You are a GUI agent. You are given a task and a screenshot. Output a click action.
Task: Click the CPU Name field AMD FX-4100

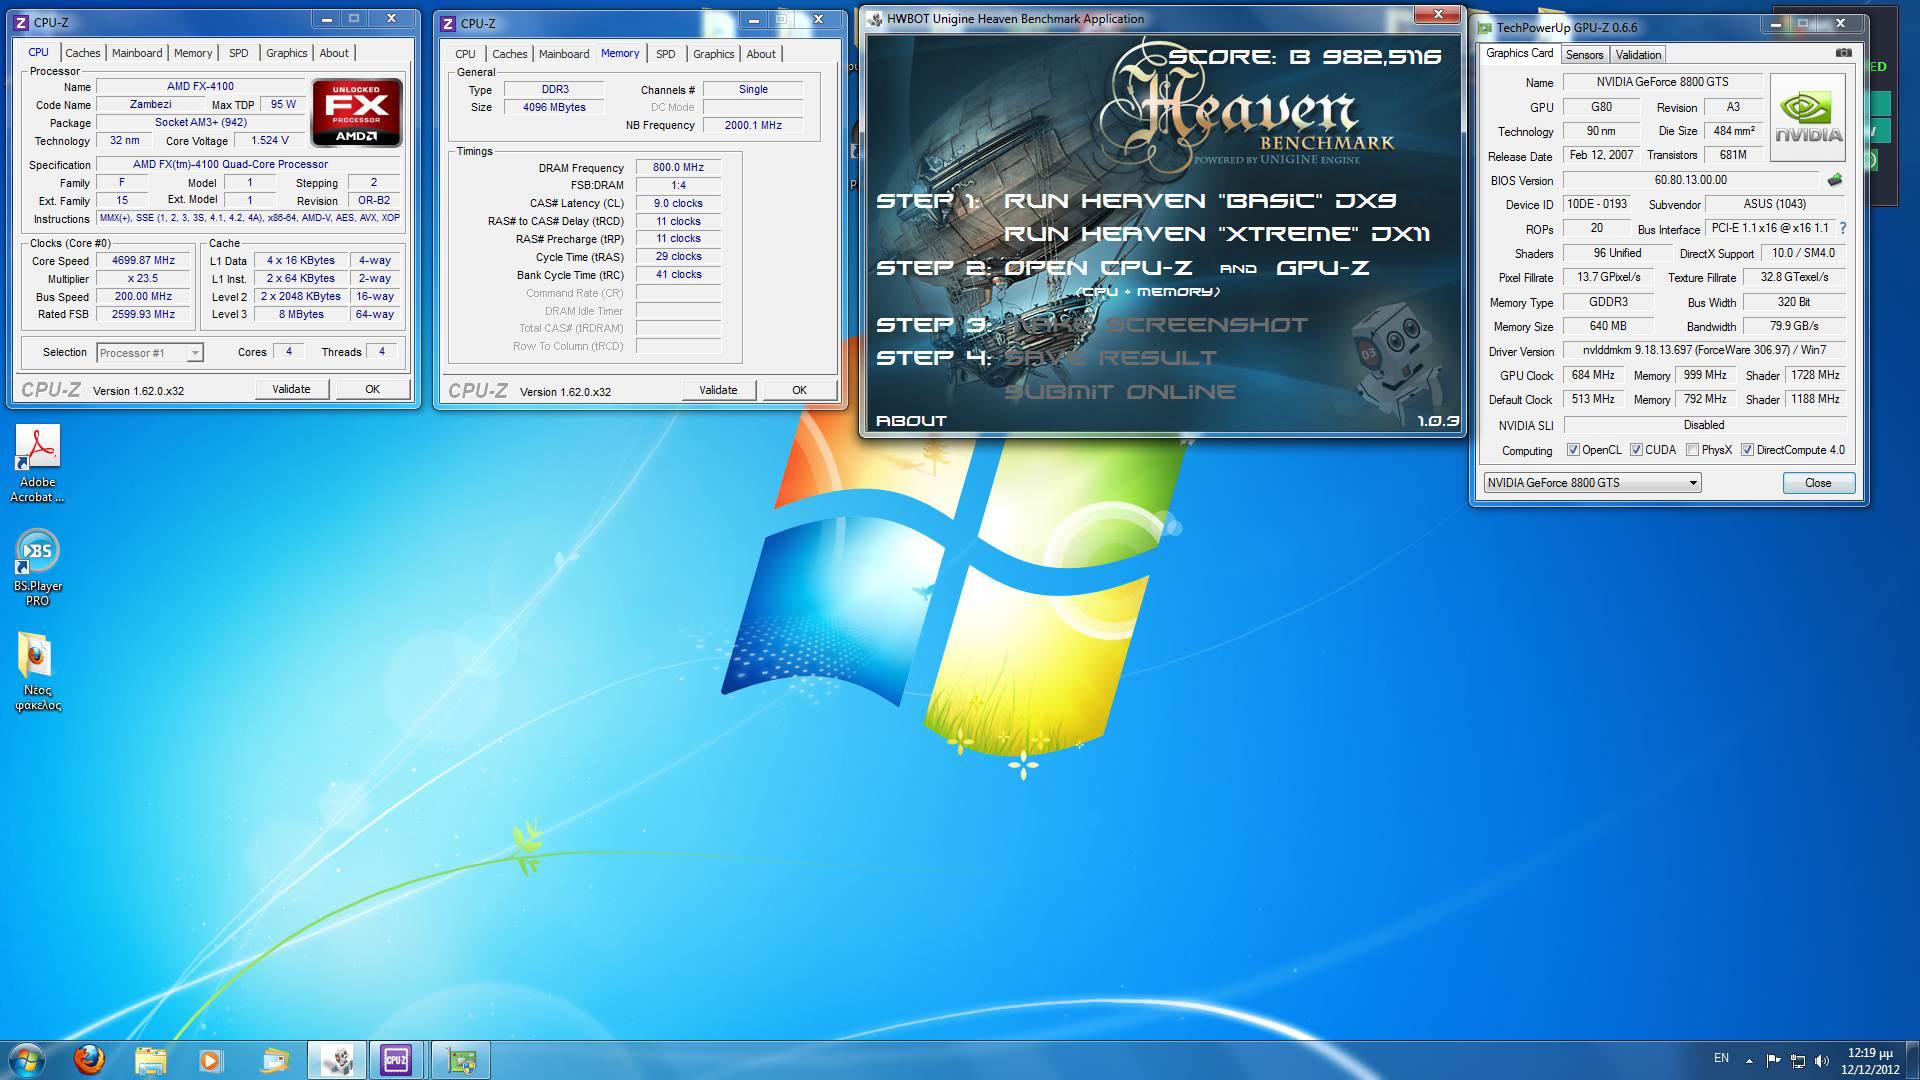(200, 86)
